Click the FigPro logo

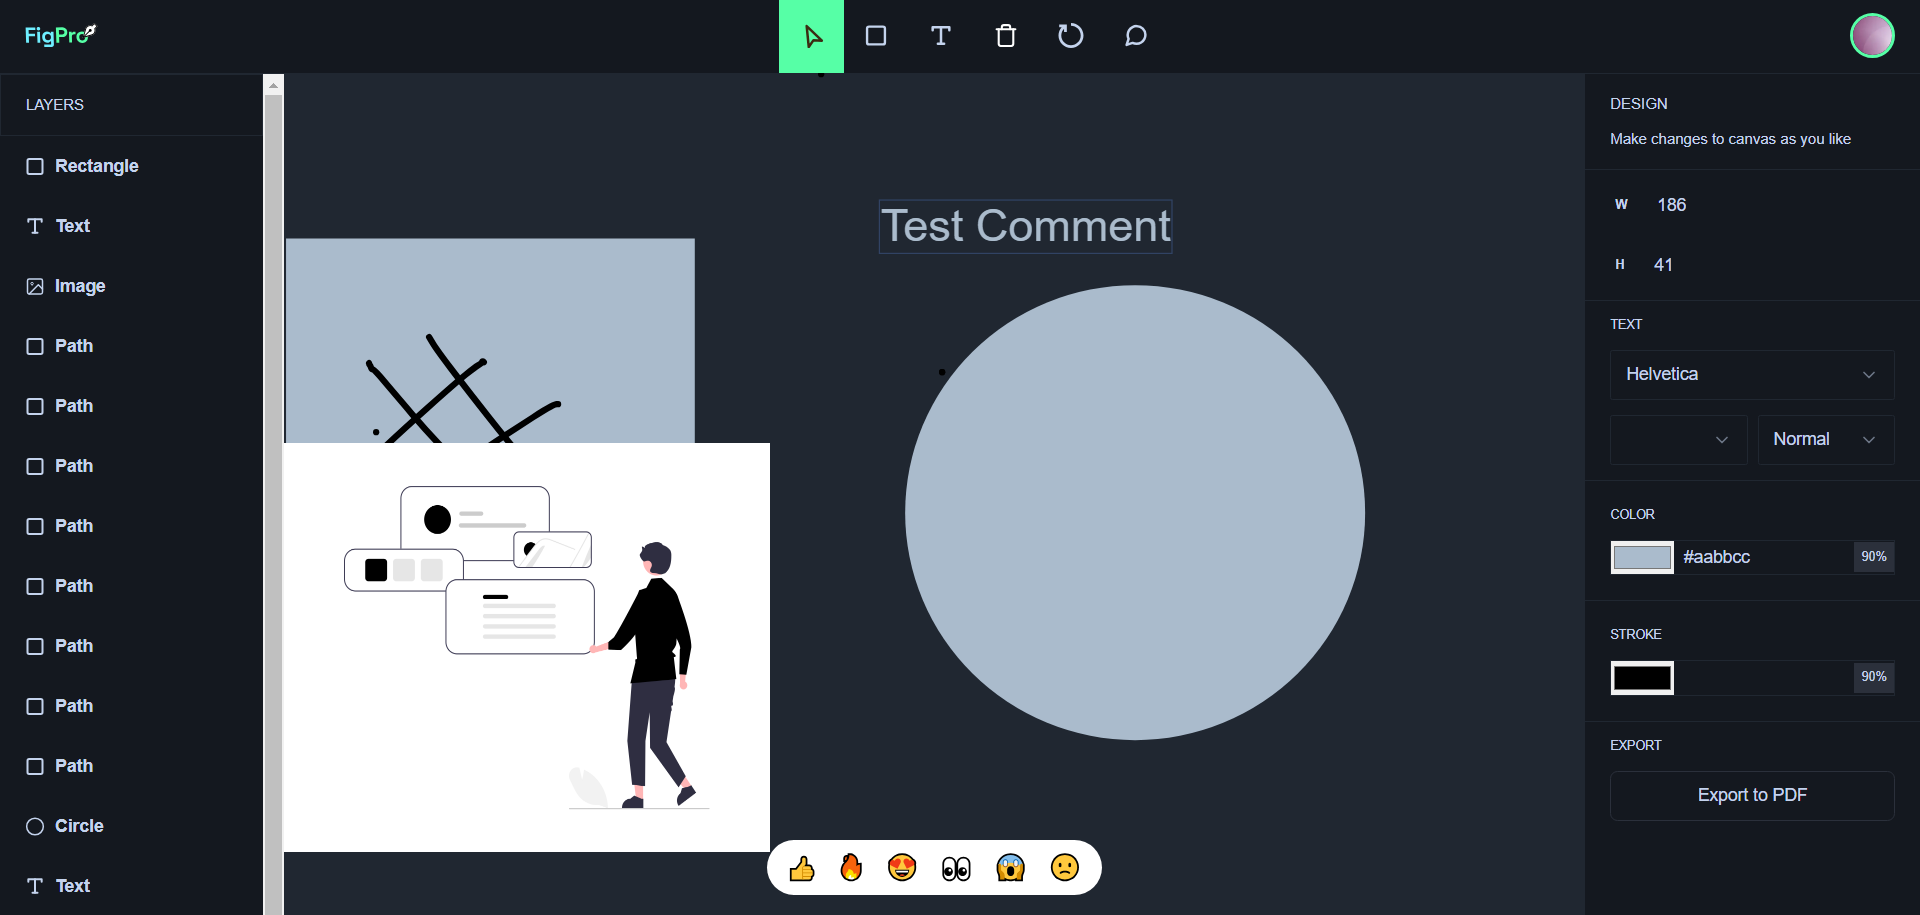[x=60, y=35]
